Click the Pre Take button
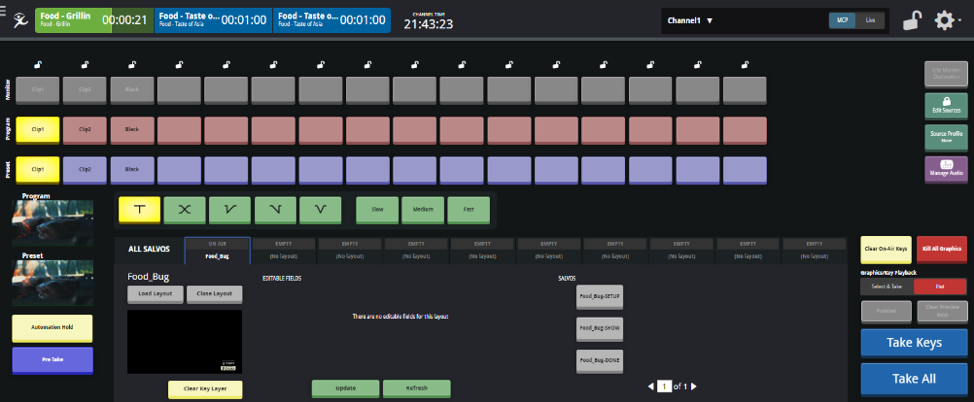 (52, 360)
